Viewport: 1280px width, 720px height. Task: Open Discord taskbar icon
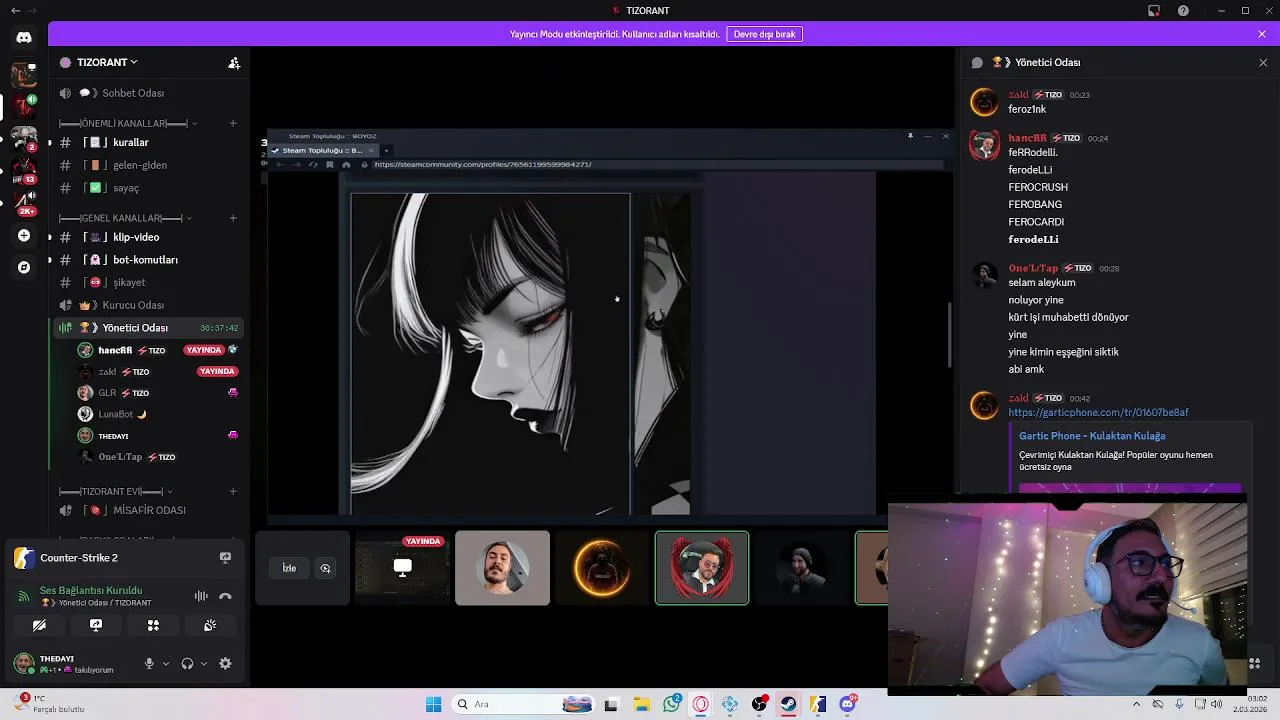[x=848, y=704]
